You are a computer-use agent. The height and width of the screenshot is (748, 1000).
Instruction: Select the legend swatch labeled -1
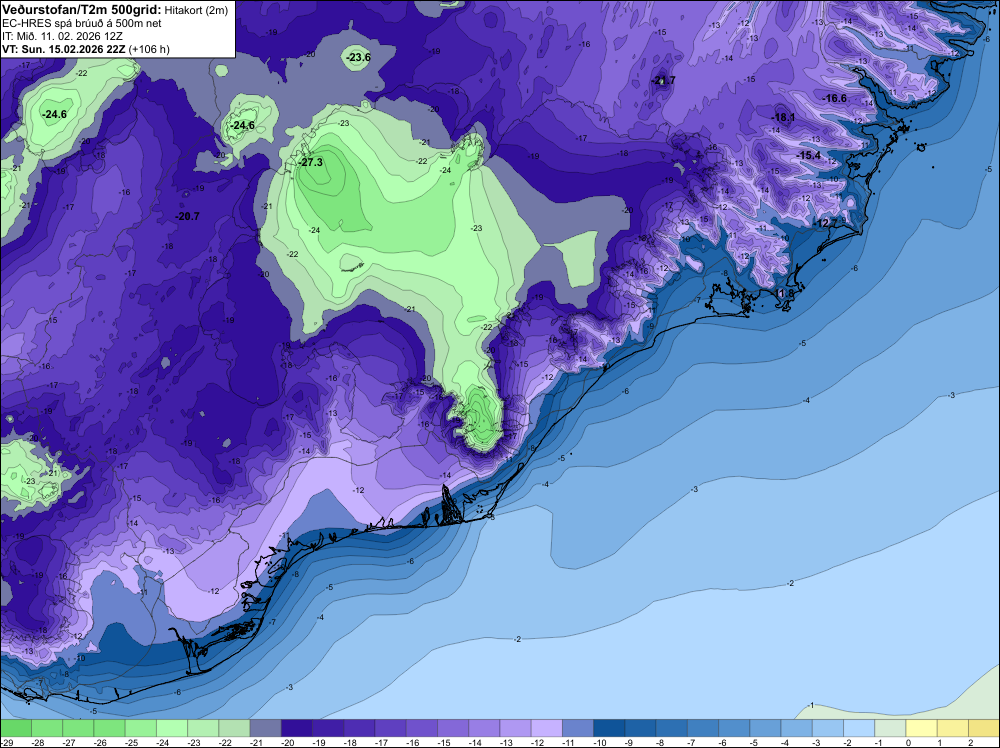pyautogui.click(x=890, y=728)
